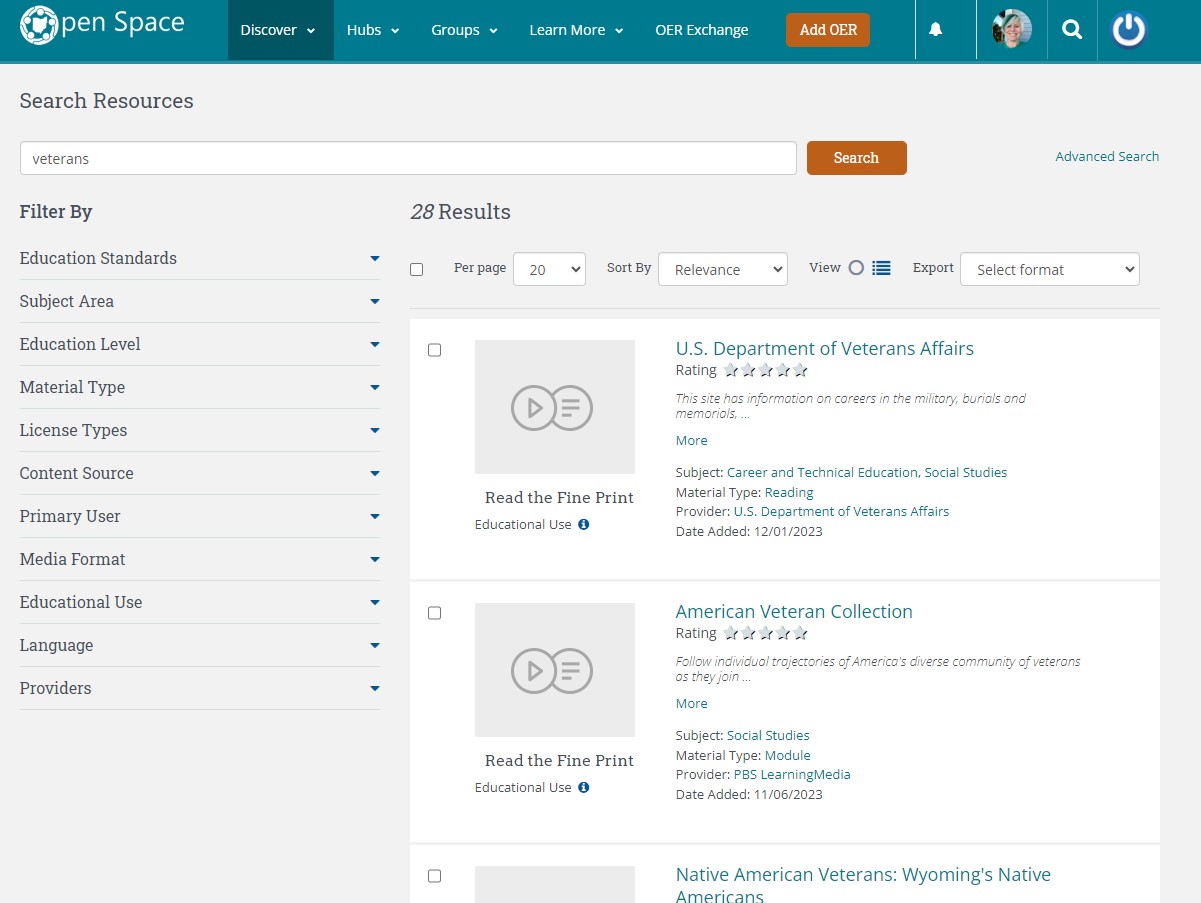The image size is (1201, 903).
Task: Click the orange Search button
Action: click(x=857, y=158)
